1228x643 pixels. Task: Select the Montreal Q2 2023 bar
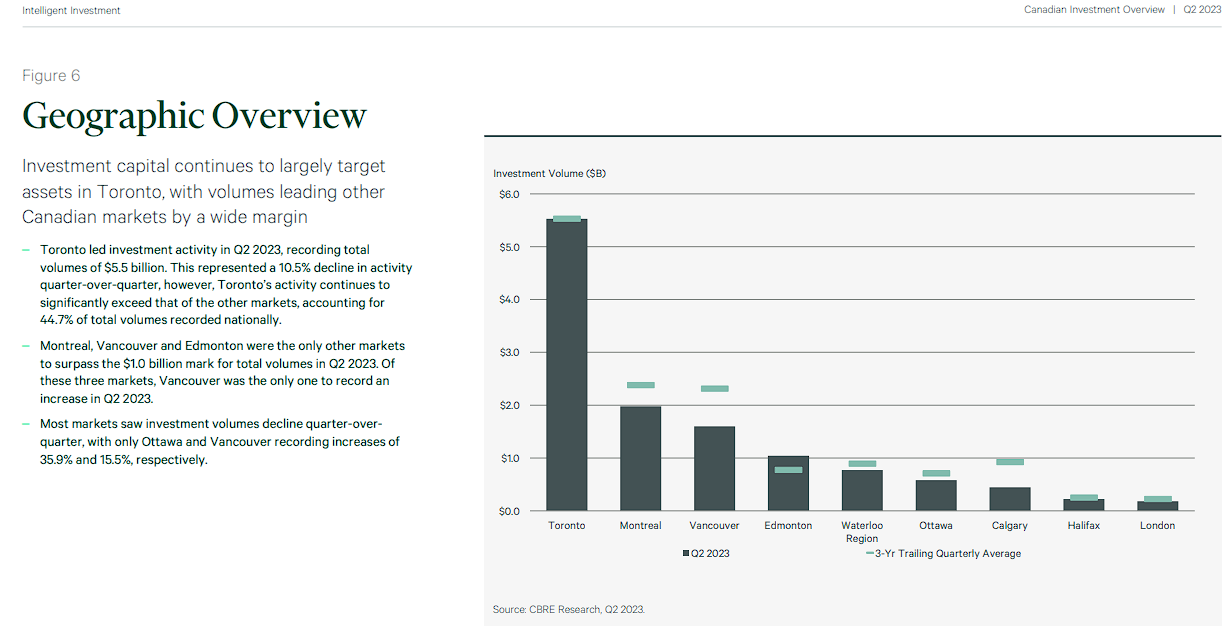[x=640, y=458]
